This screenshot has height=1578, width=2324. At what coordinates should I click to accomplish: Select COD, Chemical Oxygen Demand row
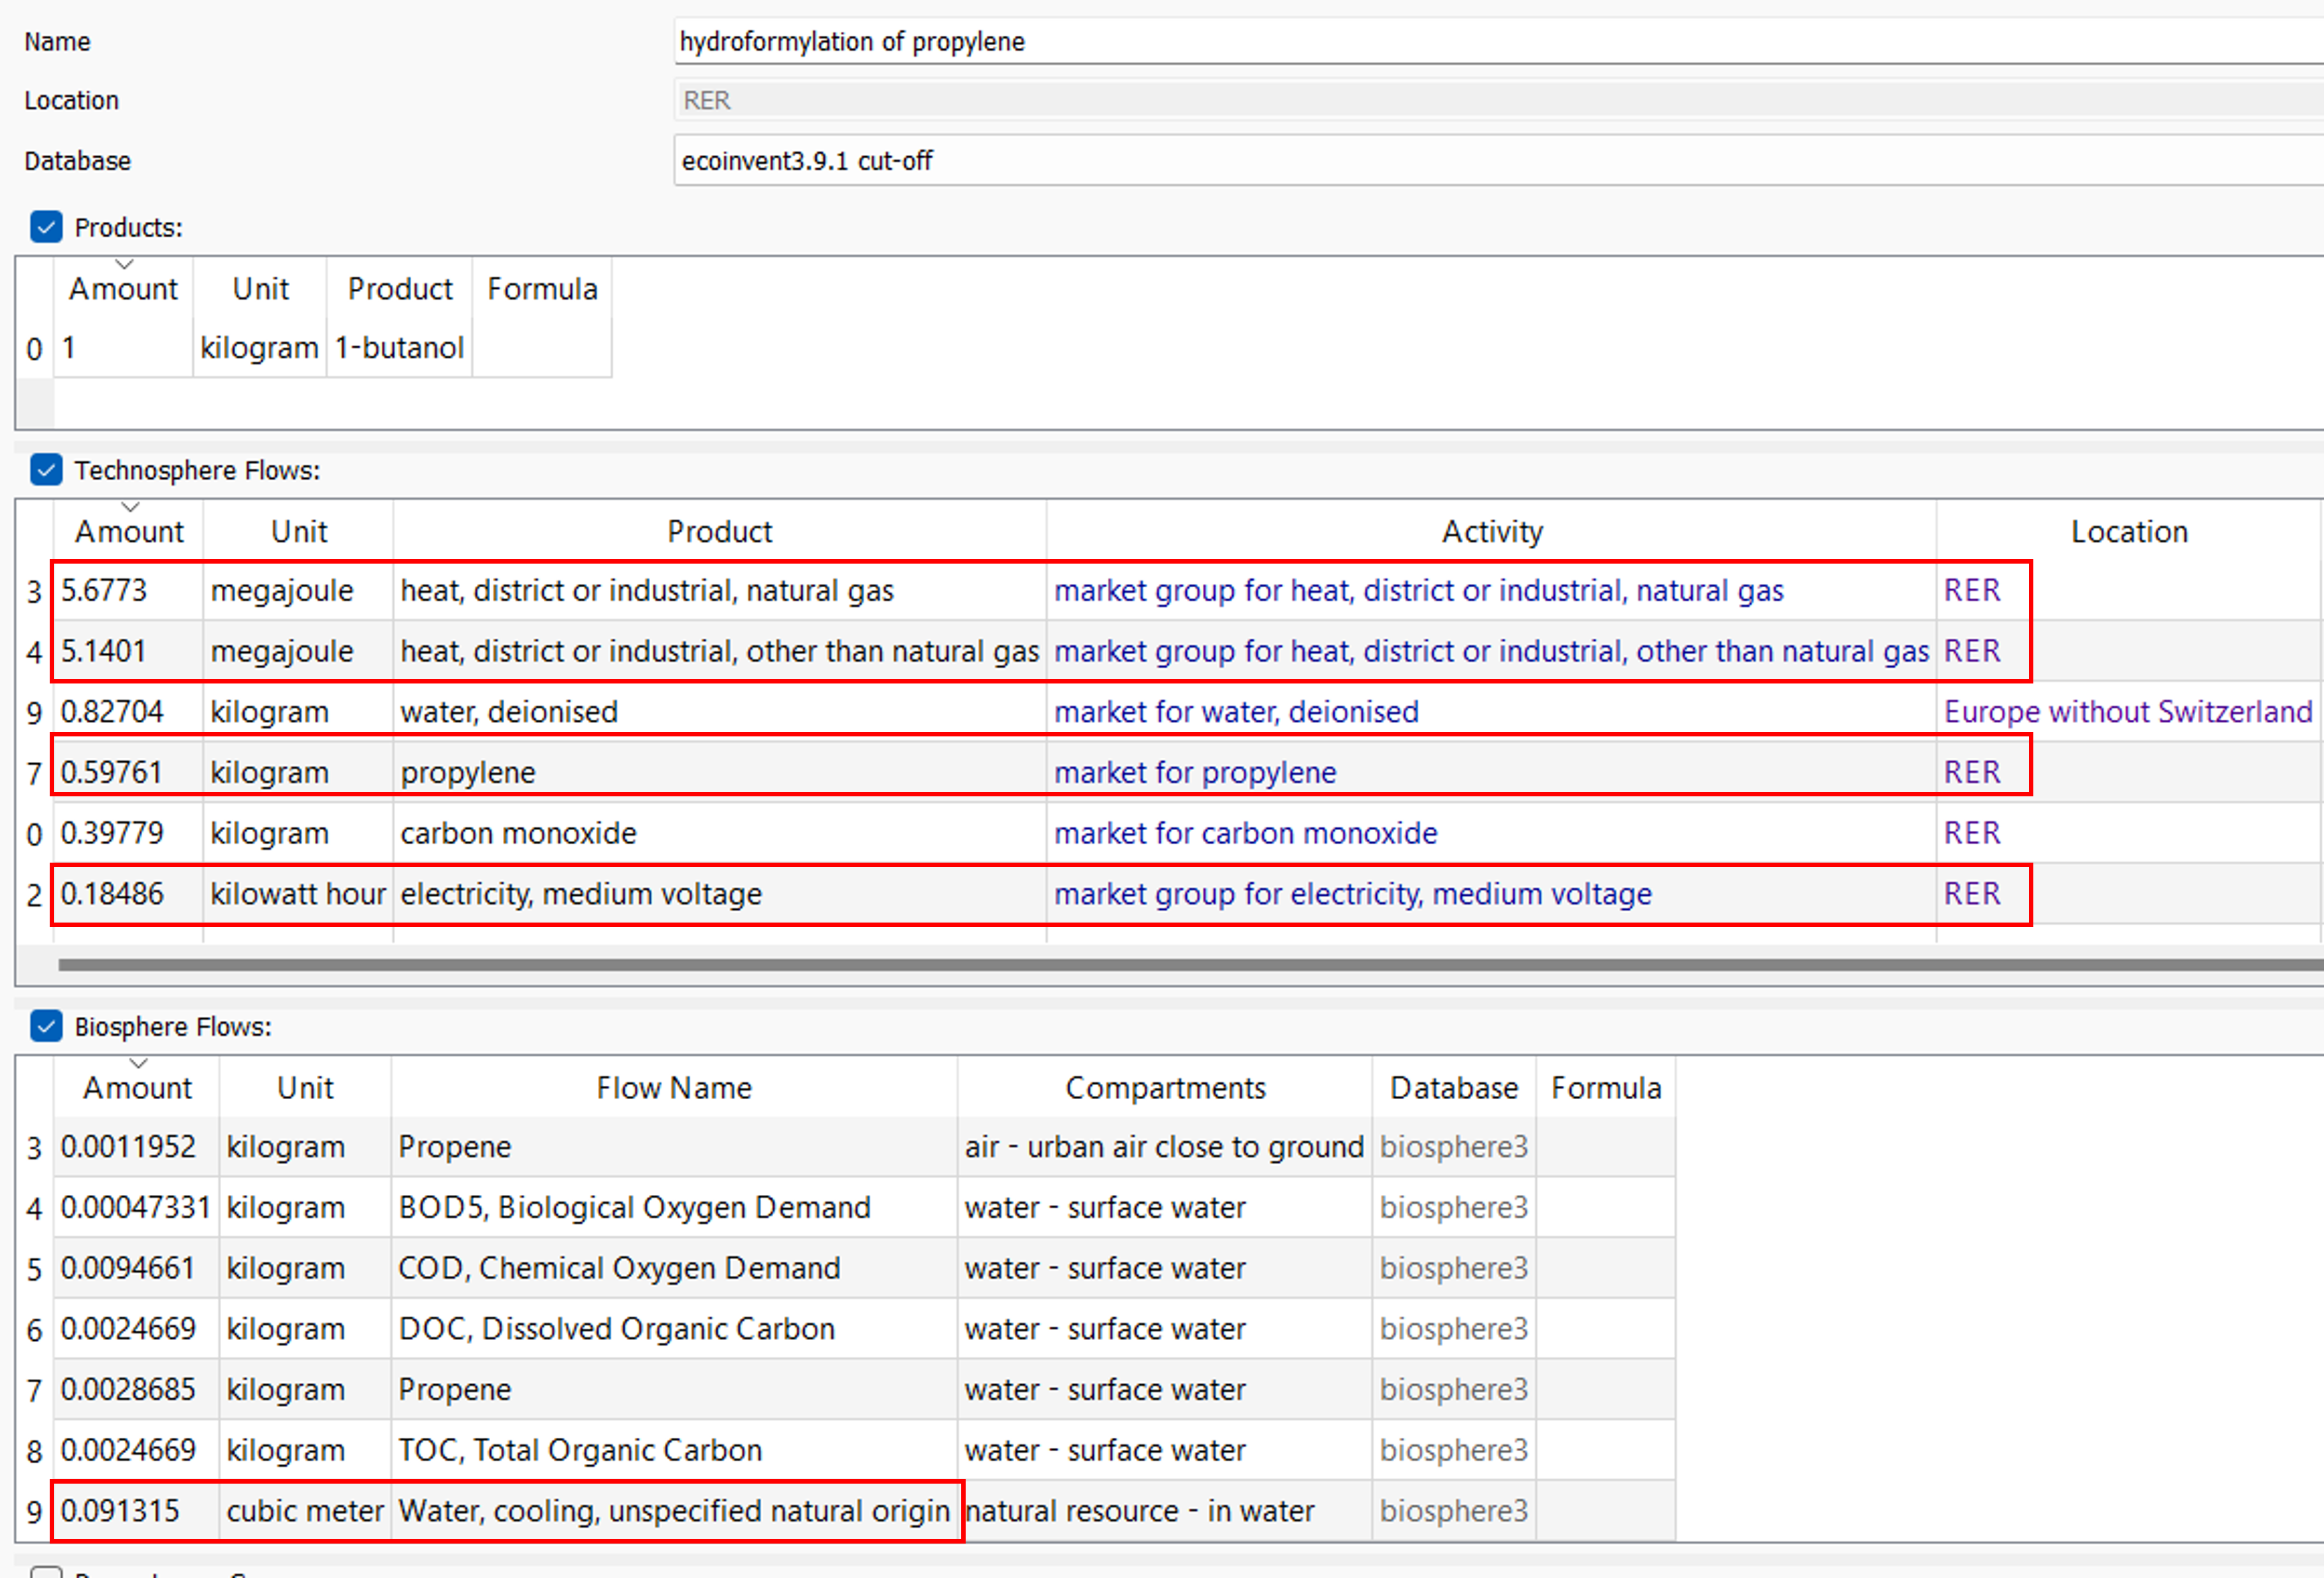674,1268
